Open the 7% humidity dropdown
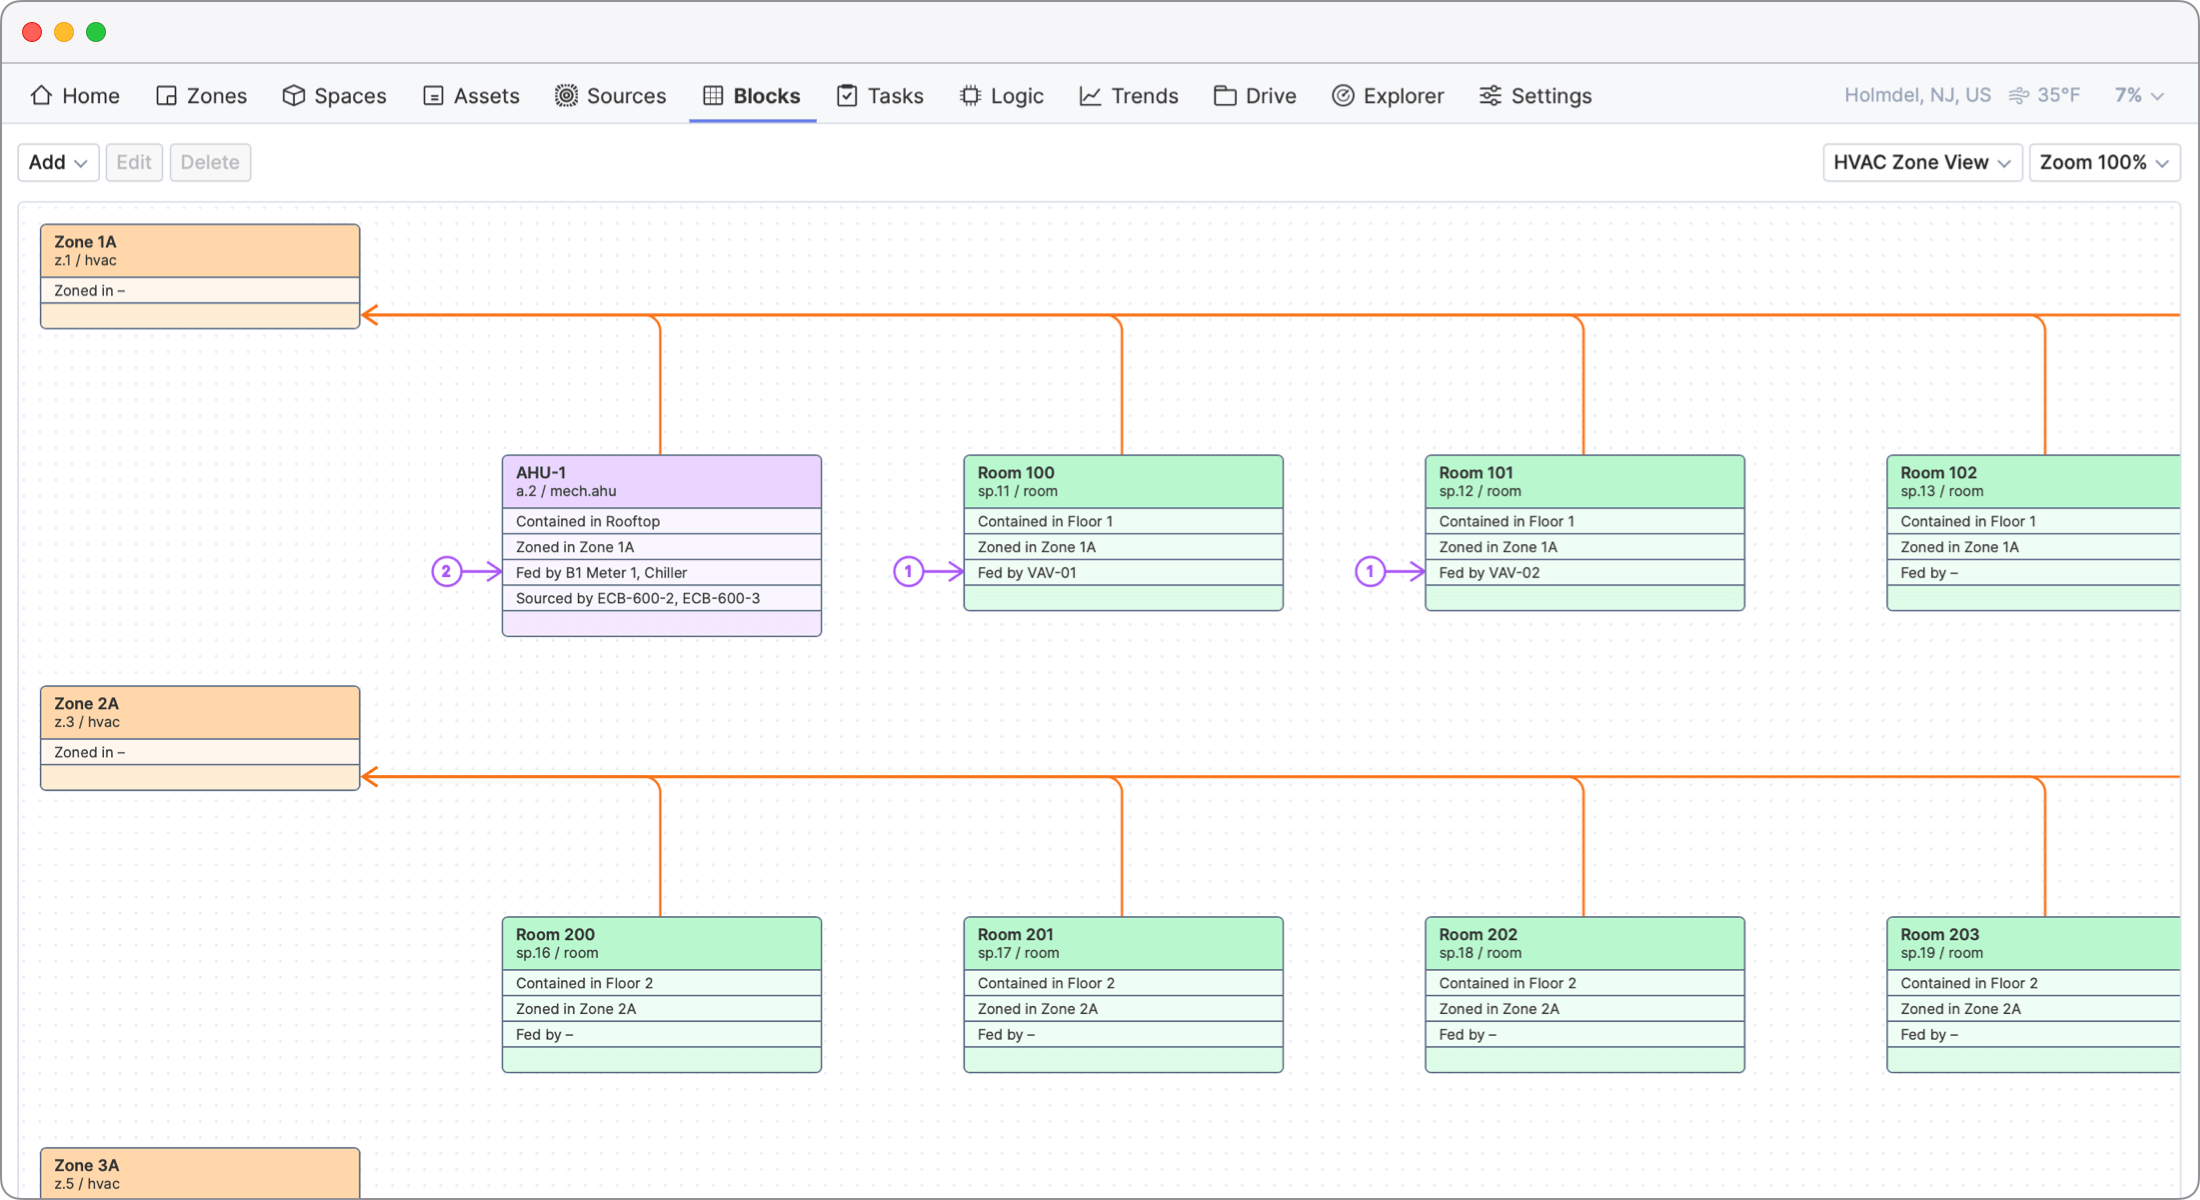This screenshot has height=1200, width=2200. (x=2138, y=96)
